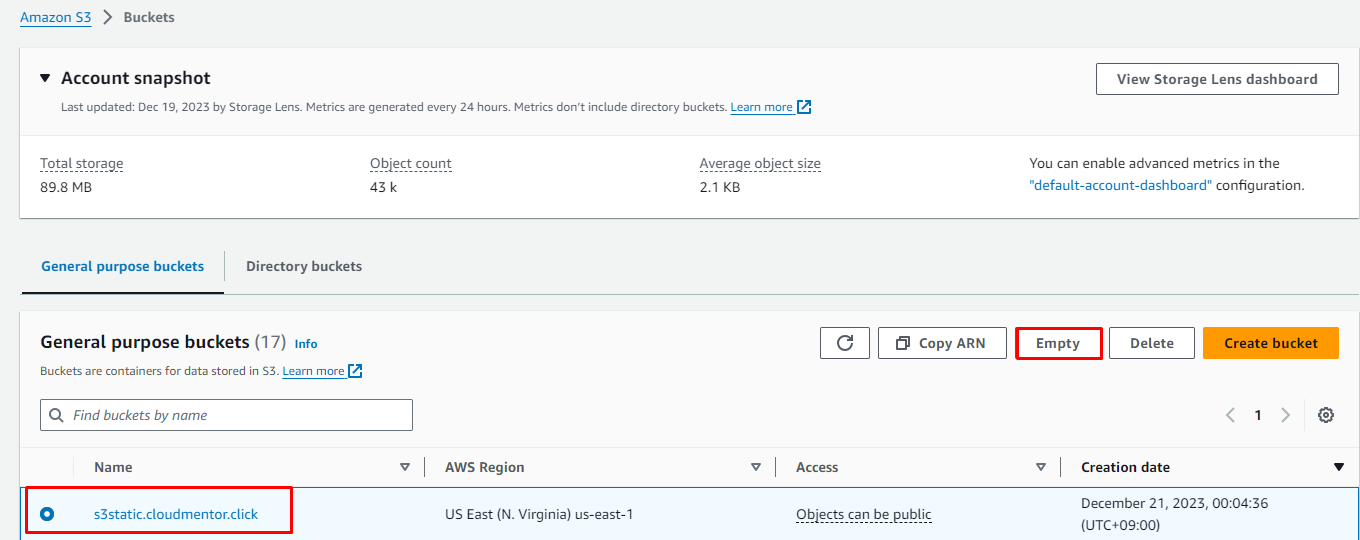Sort by Access column arrow
This screenshot has height=540, width=1360.
click(1041, 467)
